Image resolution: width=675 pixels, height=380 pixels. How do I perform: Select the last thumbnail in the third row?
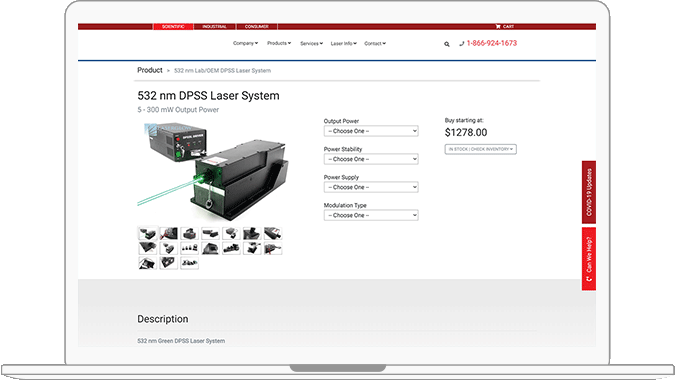pyautogui.click(x=189, y=263)
